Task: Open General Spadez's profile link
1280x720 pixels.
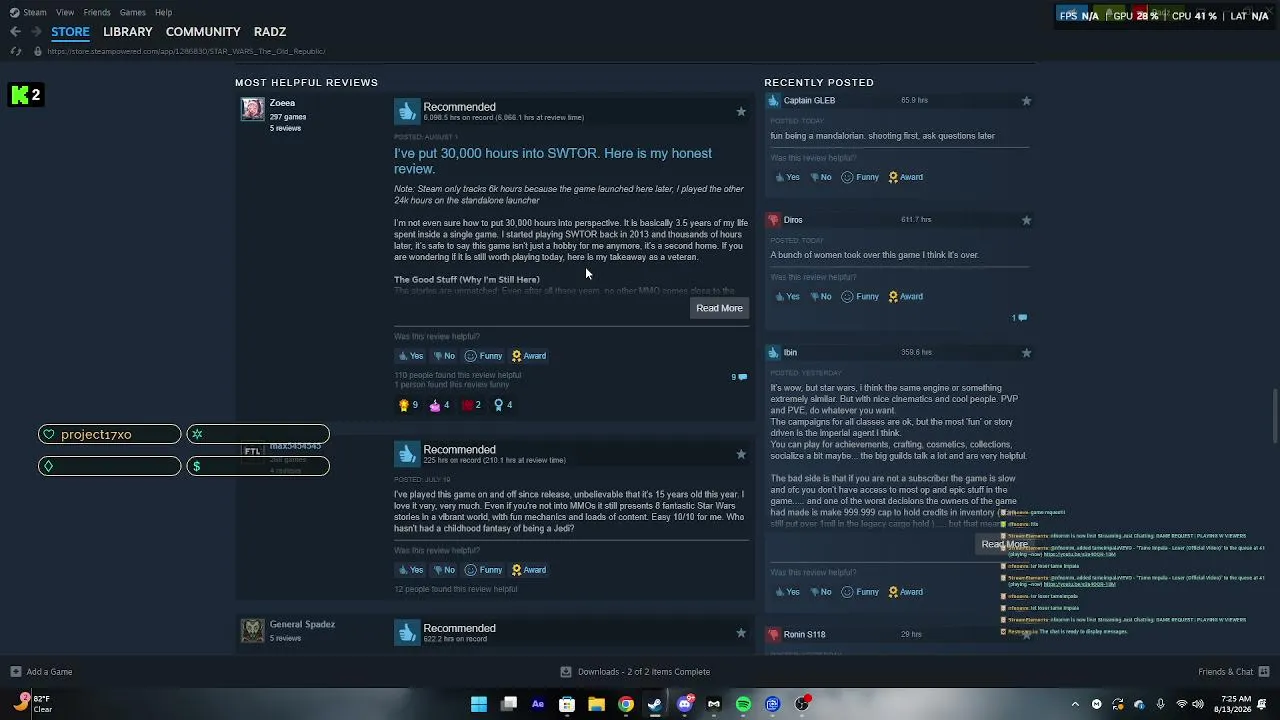Action: coord(302,624)
